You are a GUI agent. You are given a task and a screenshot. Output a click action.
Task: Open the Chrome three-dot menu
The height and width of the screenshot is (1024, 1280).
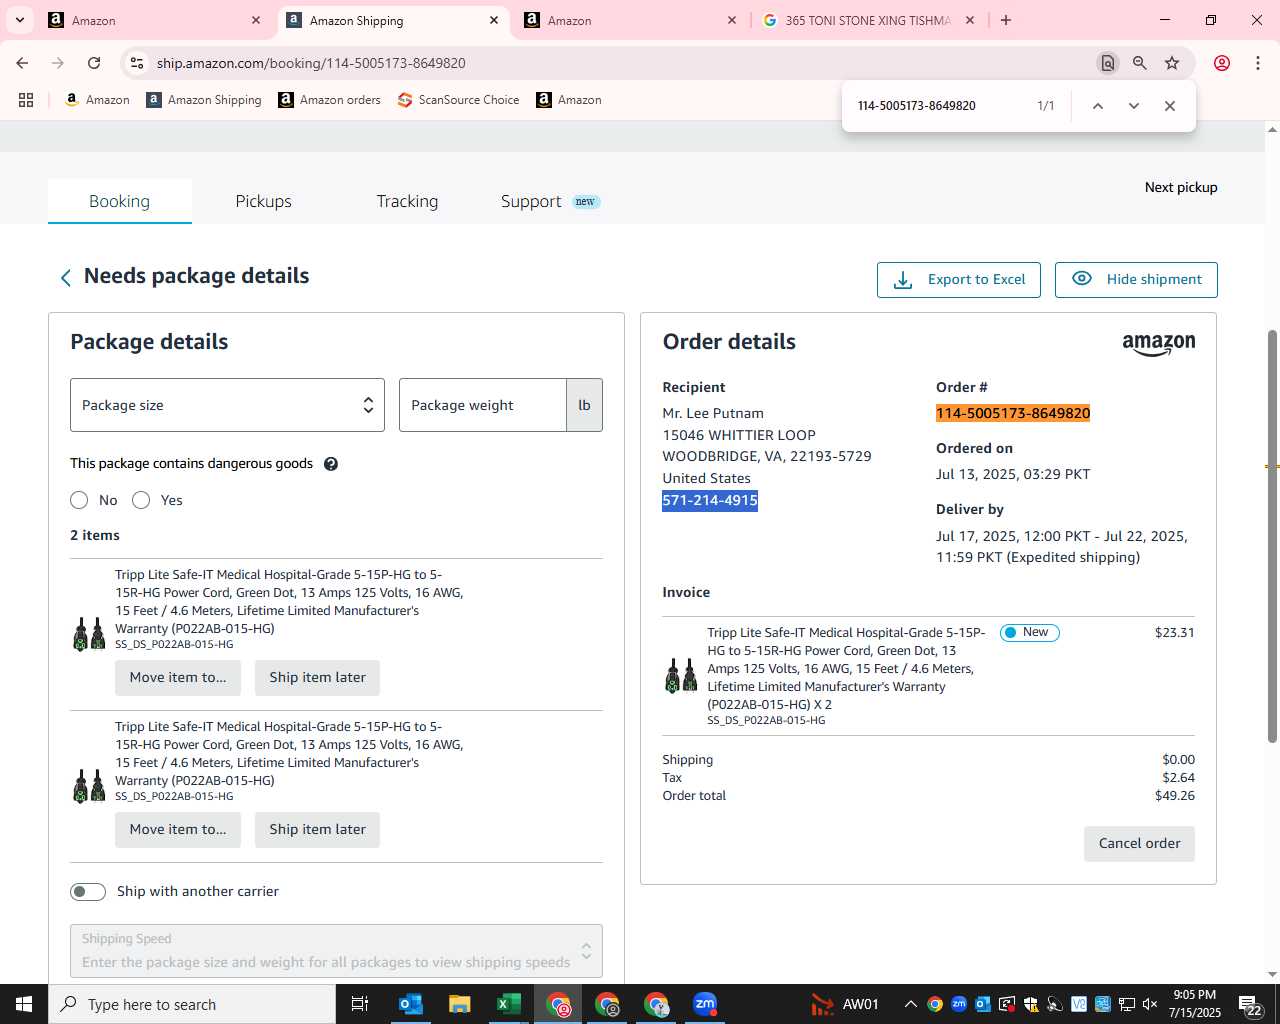tap(1258, 63)
